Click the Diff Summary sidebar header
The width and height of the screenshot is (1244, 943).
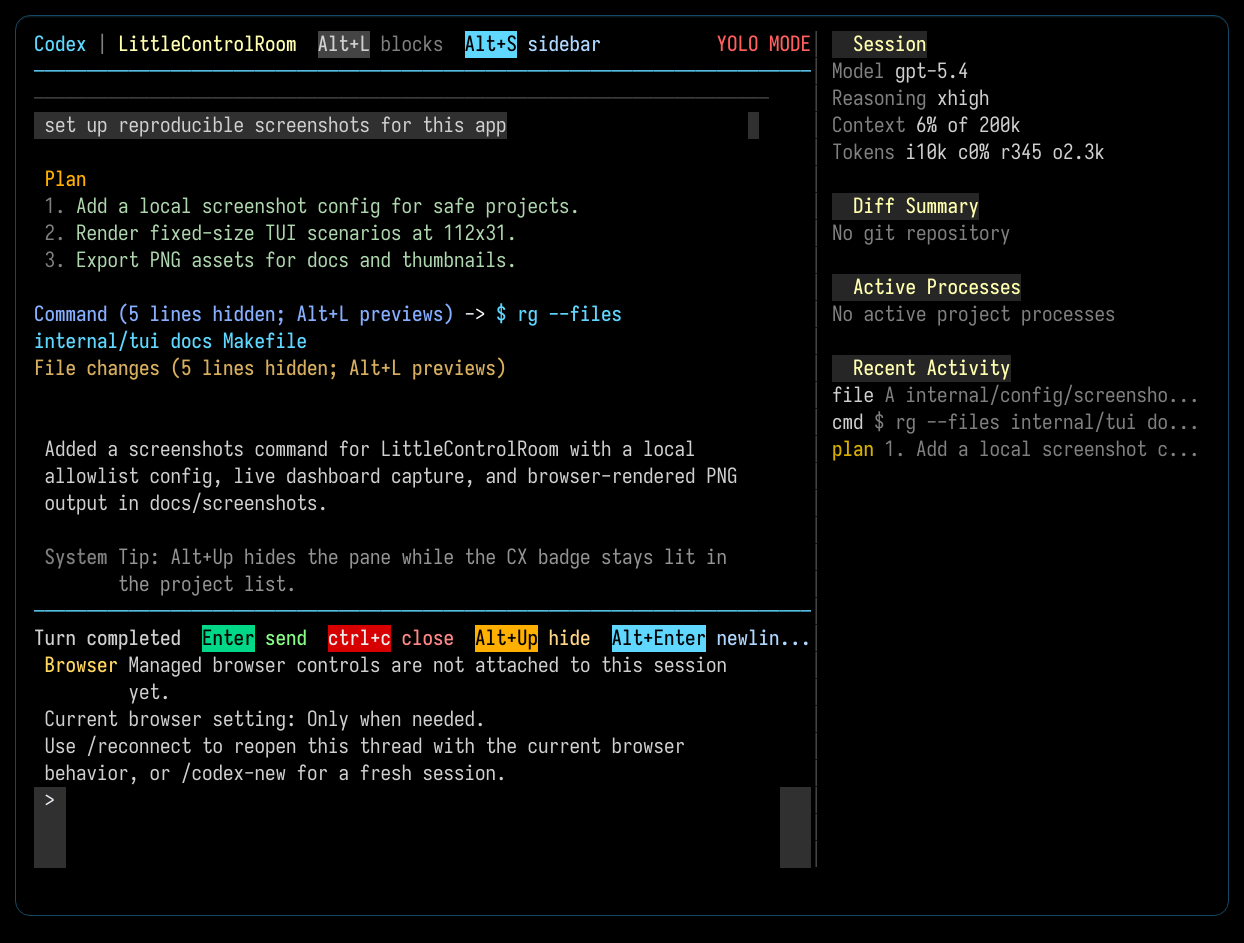pyautogui.click(x=906, y=206)
